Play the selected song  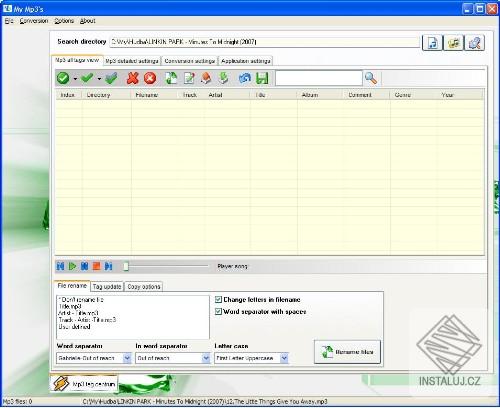coord(72,266)
